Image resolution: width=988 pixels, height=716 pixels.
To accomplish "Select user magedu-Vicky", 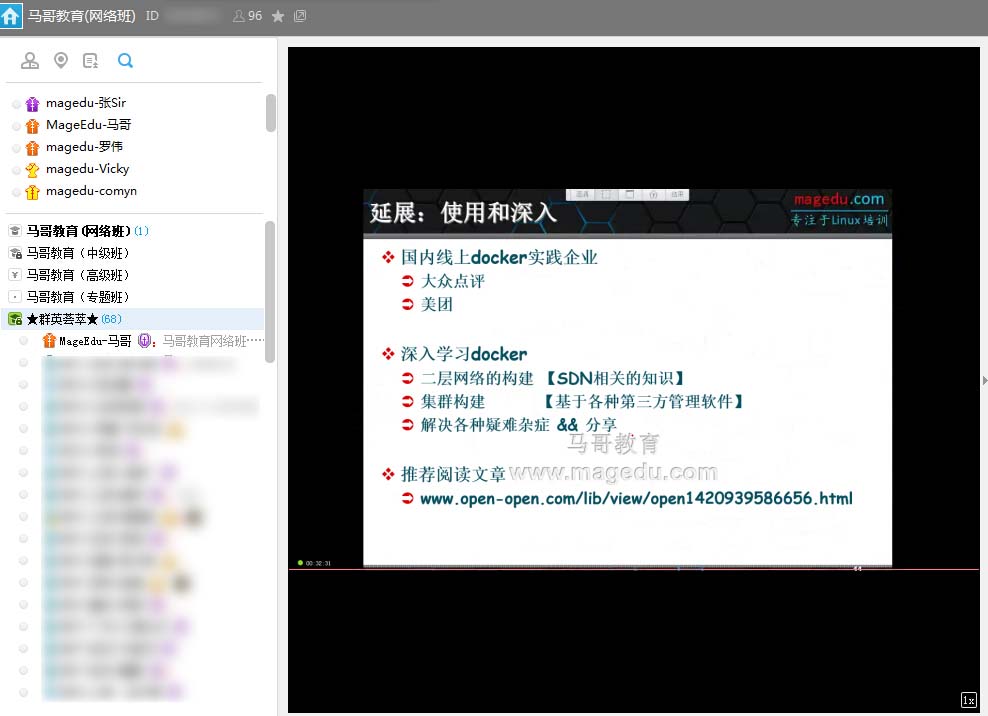I will tap(87, 169).
